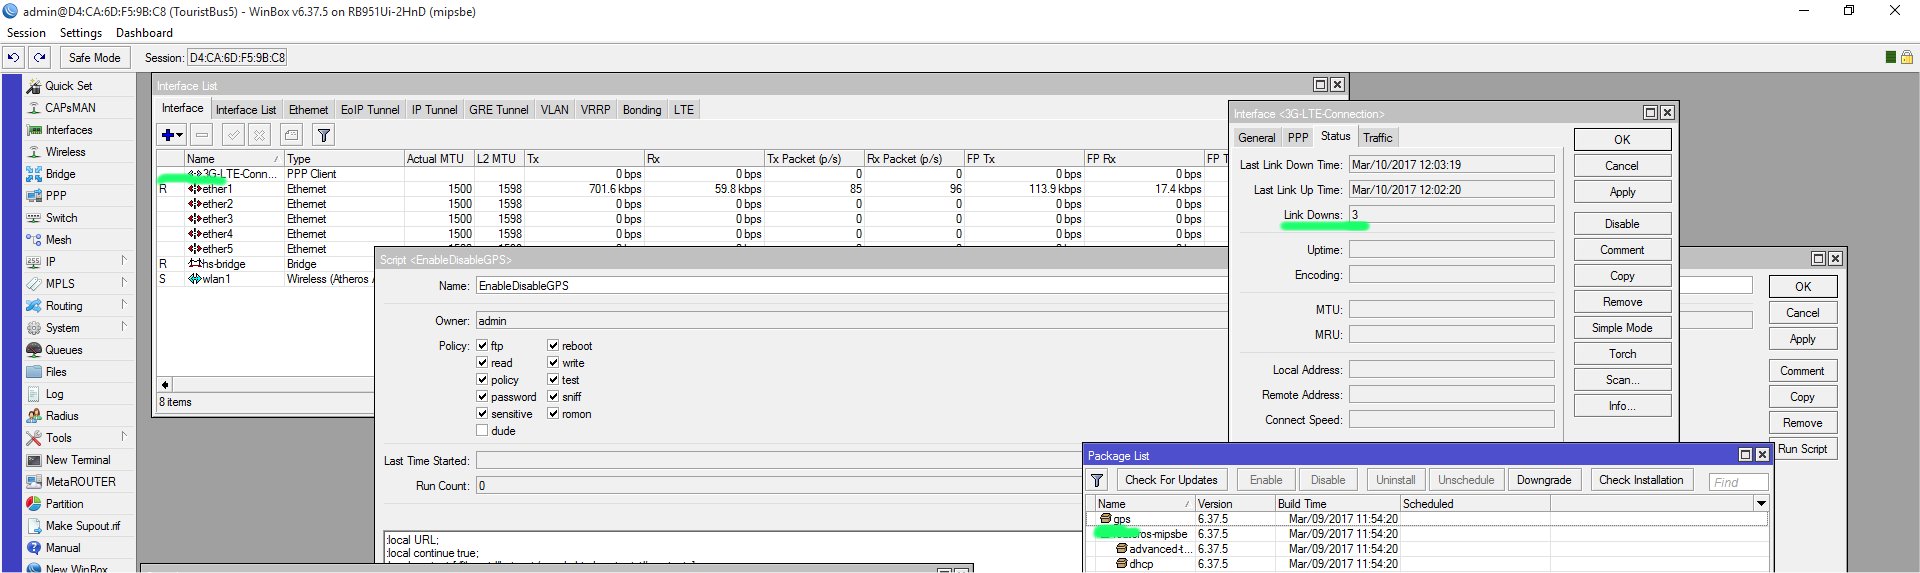Expand the Routing submenu arrow
Viewport: 1920px width, 573px height.
click(124, 305)
